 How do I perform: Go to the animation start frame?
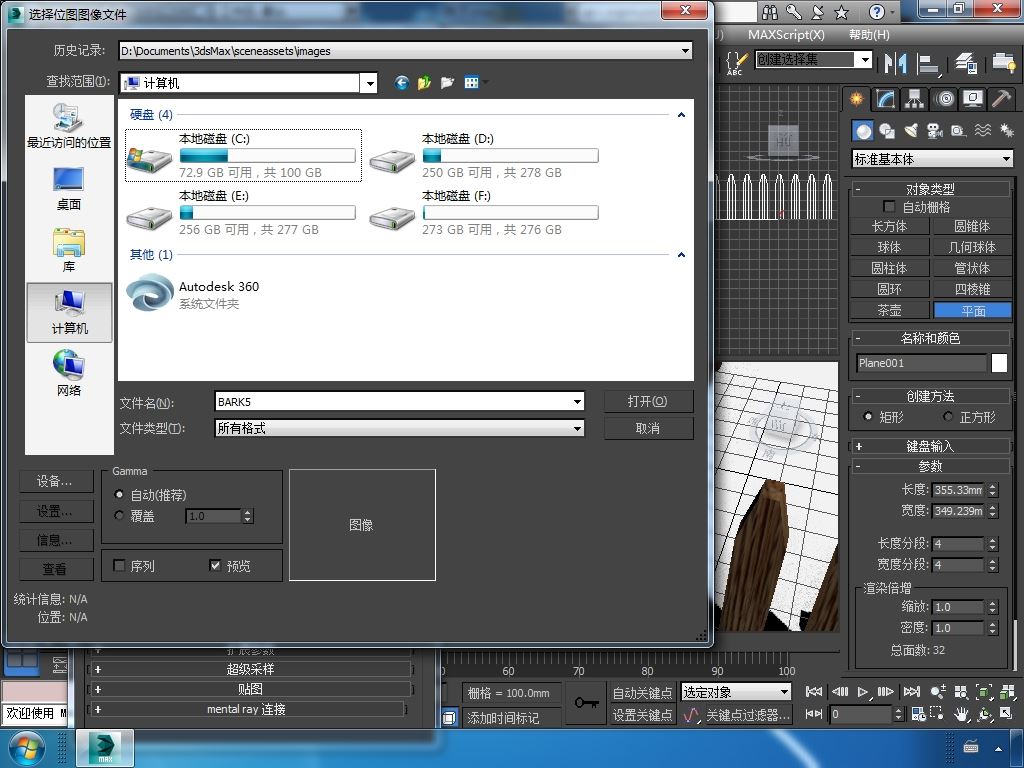point(814,692)
